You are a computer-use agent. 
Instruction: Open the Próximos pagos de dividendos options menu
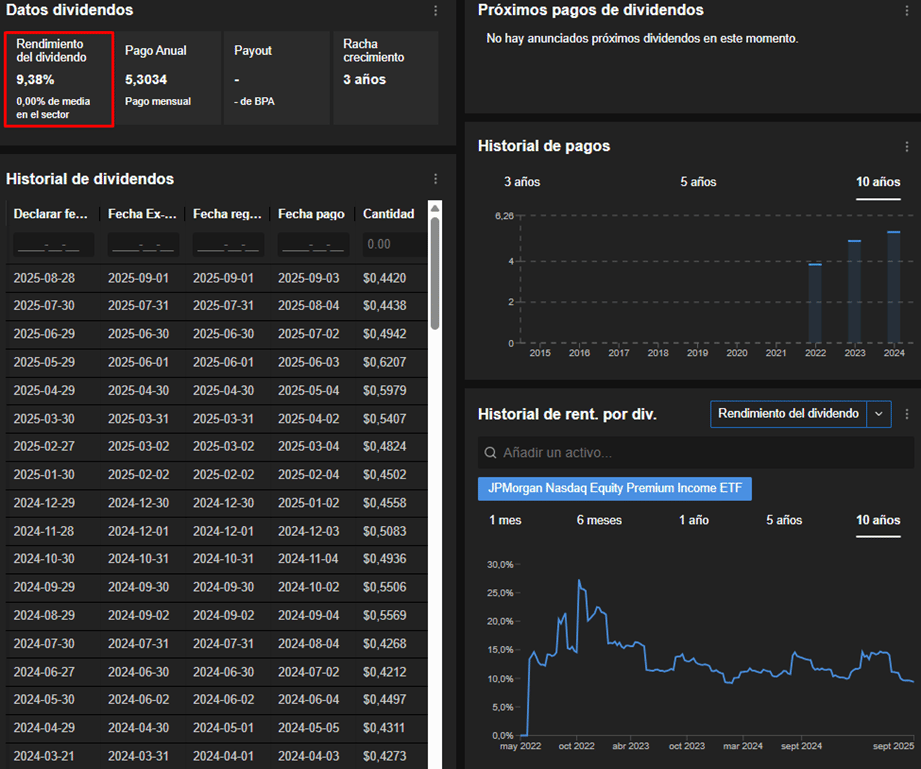(907, 10)
